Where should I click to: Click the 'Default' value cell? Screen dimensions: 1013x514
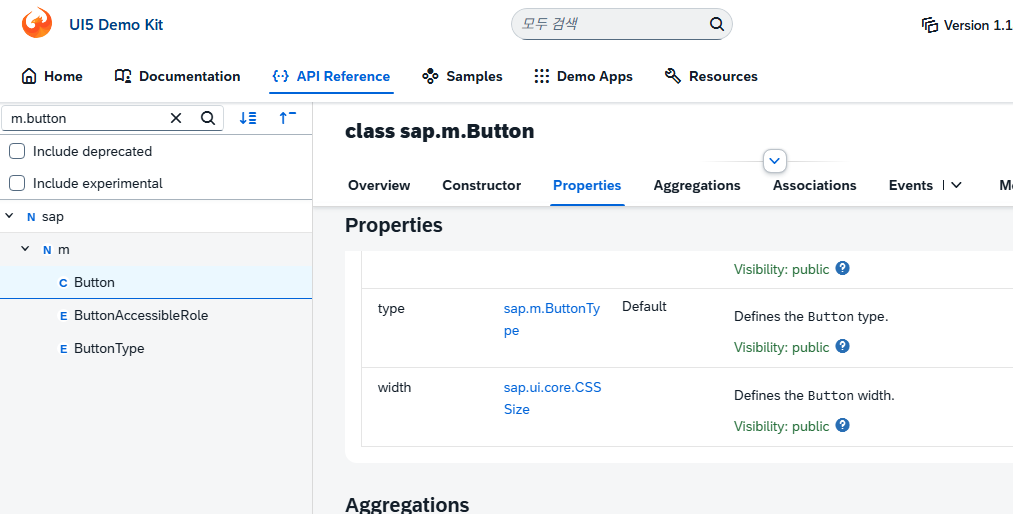coord(644,307)
